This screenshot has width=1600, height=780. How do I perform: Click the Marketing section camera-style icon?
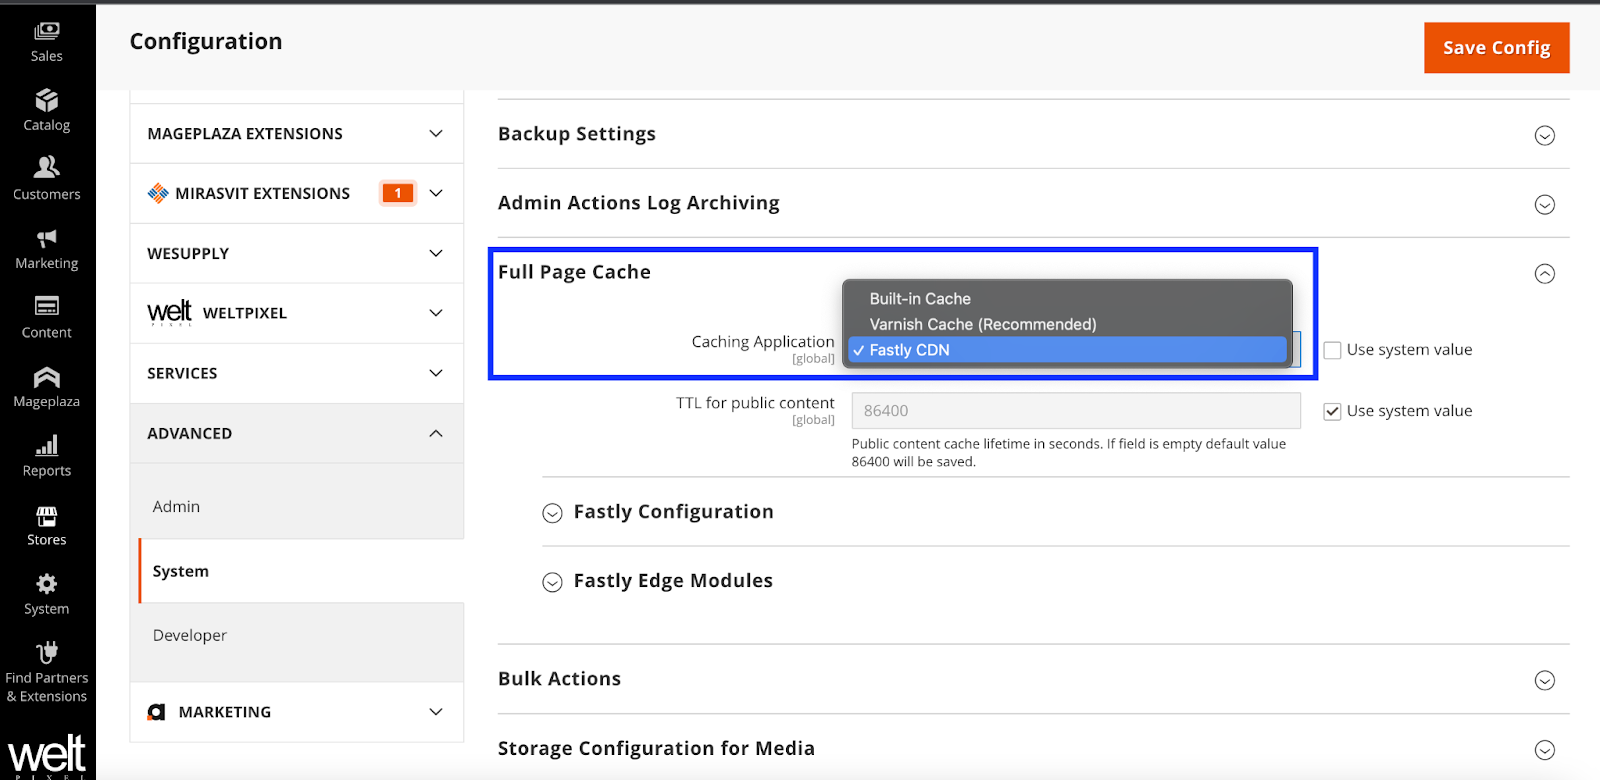(x=157, y=712)
